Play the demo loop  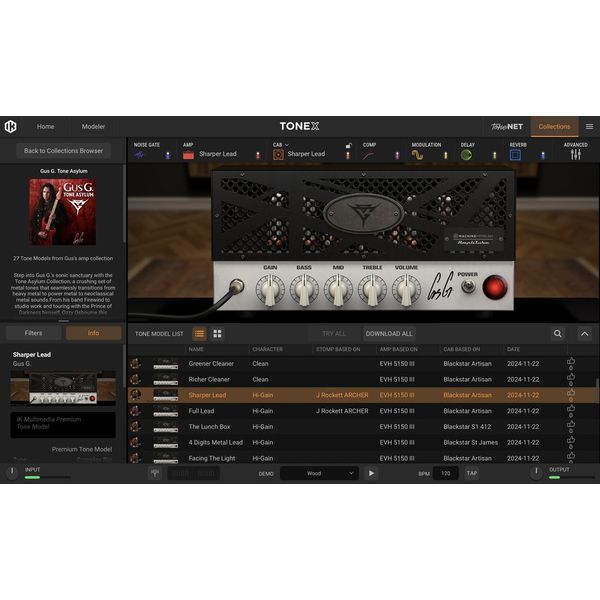[x=371, y=473]
